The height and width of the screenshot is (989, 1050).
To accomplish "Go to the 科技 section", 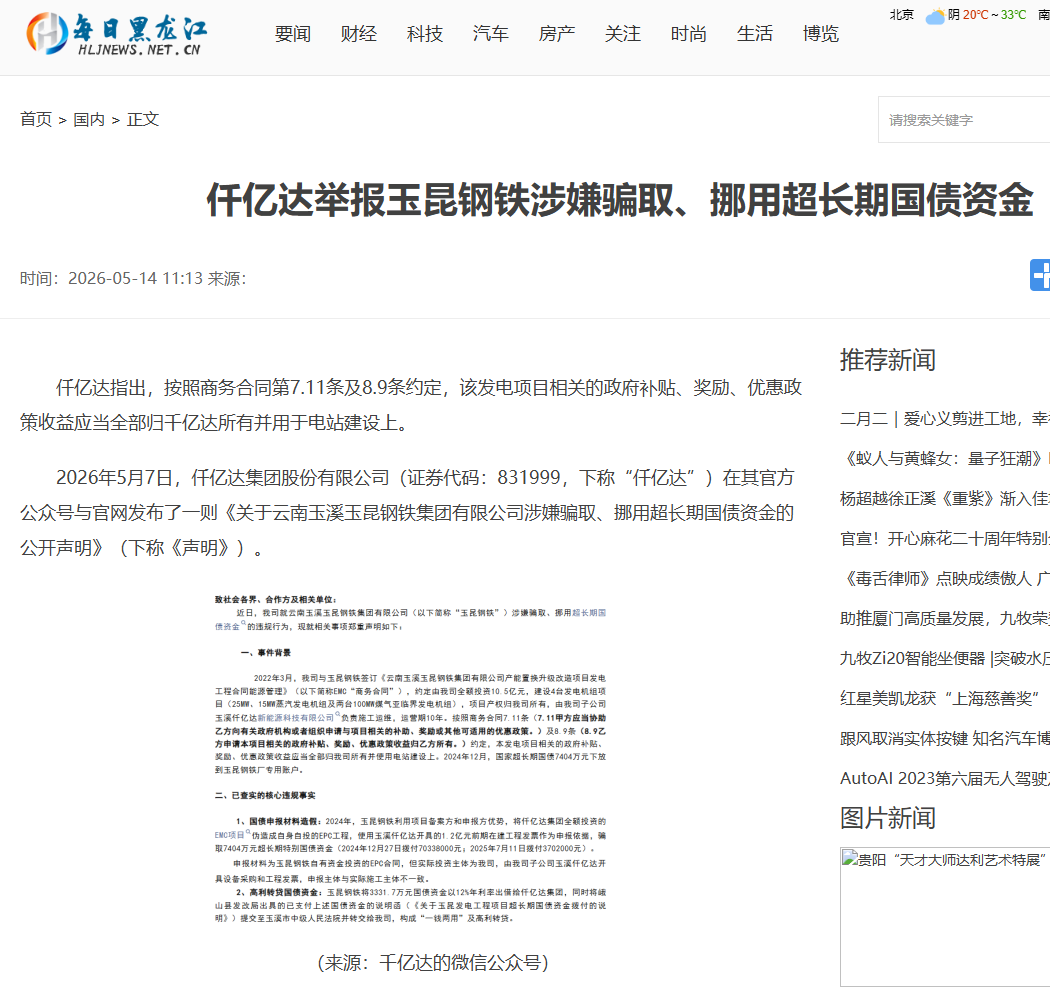I will [x=425, y=33].
